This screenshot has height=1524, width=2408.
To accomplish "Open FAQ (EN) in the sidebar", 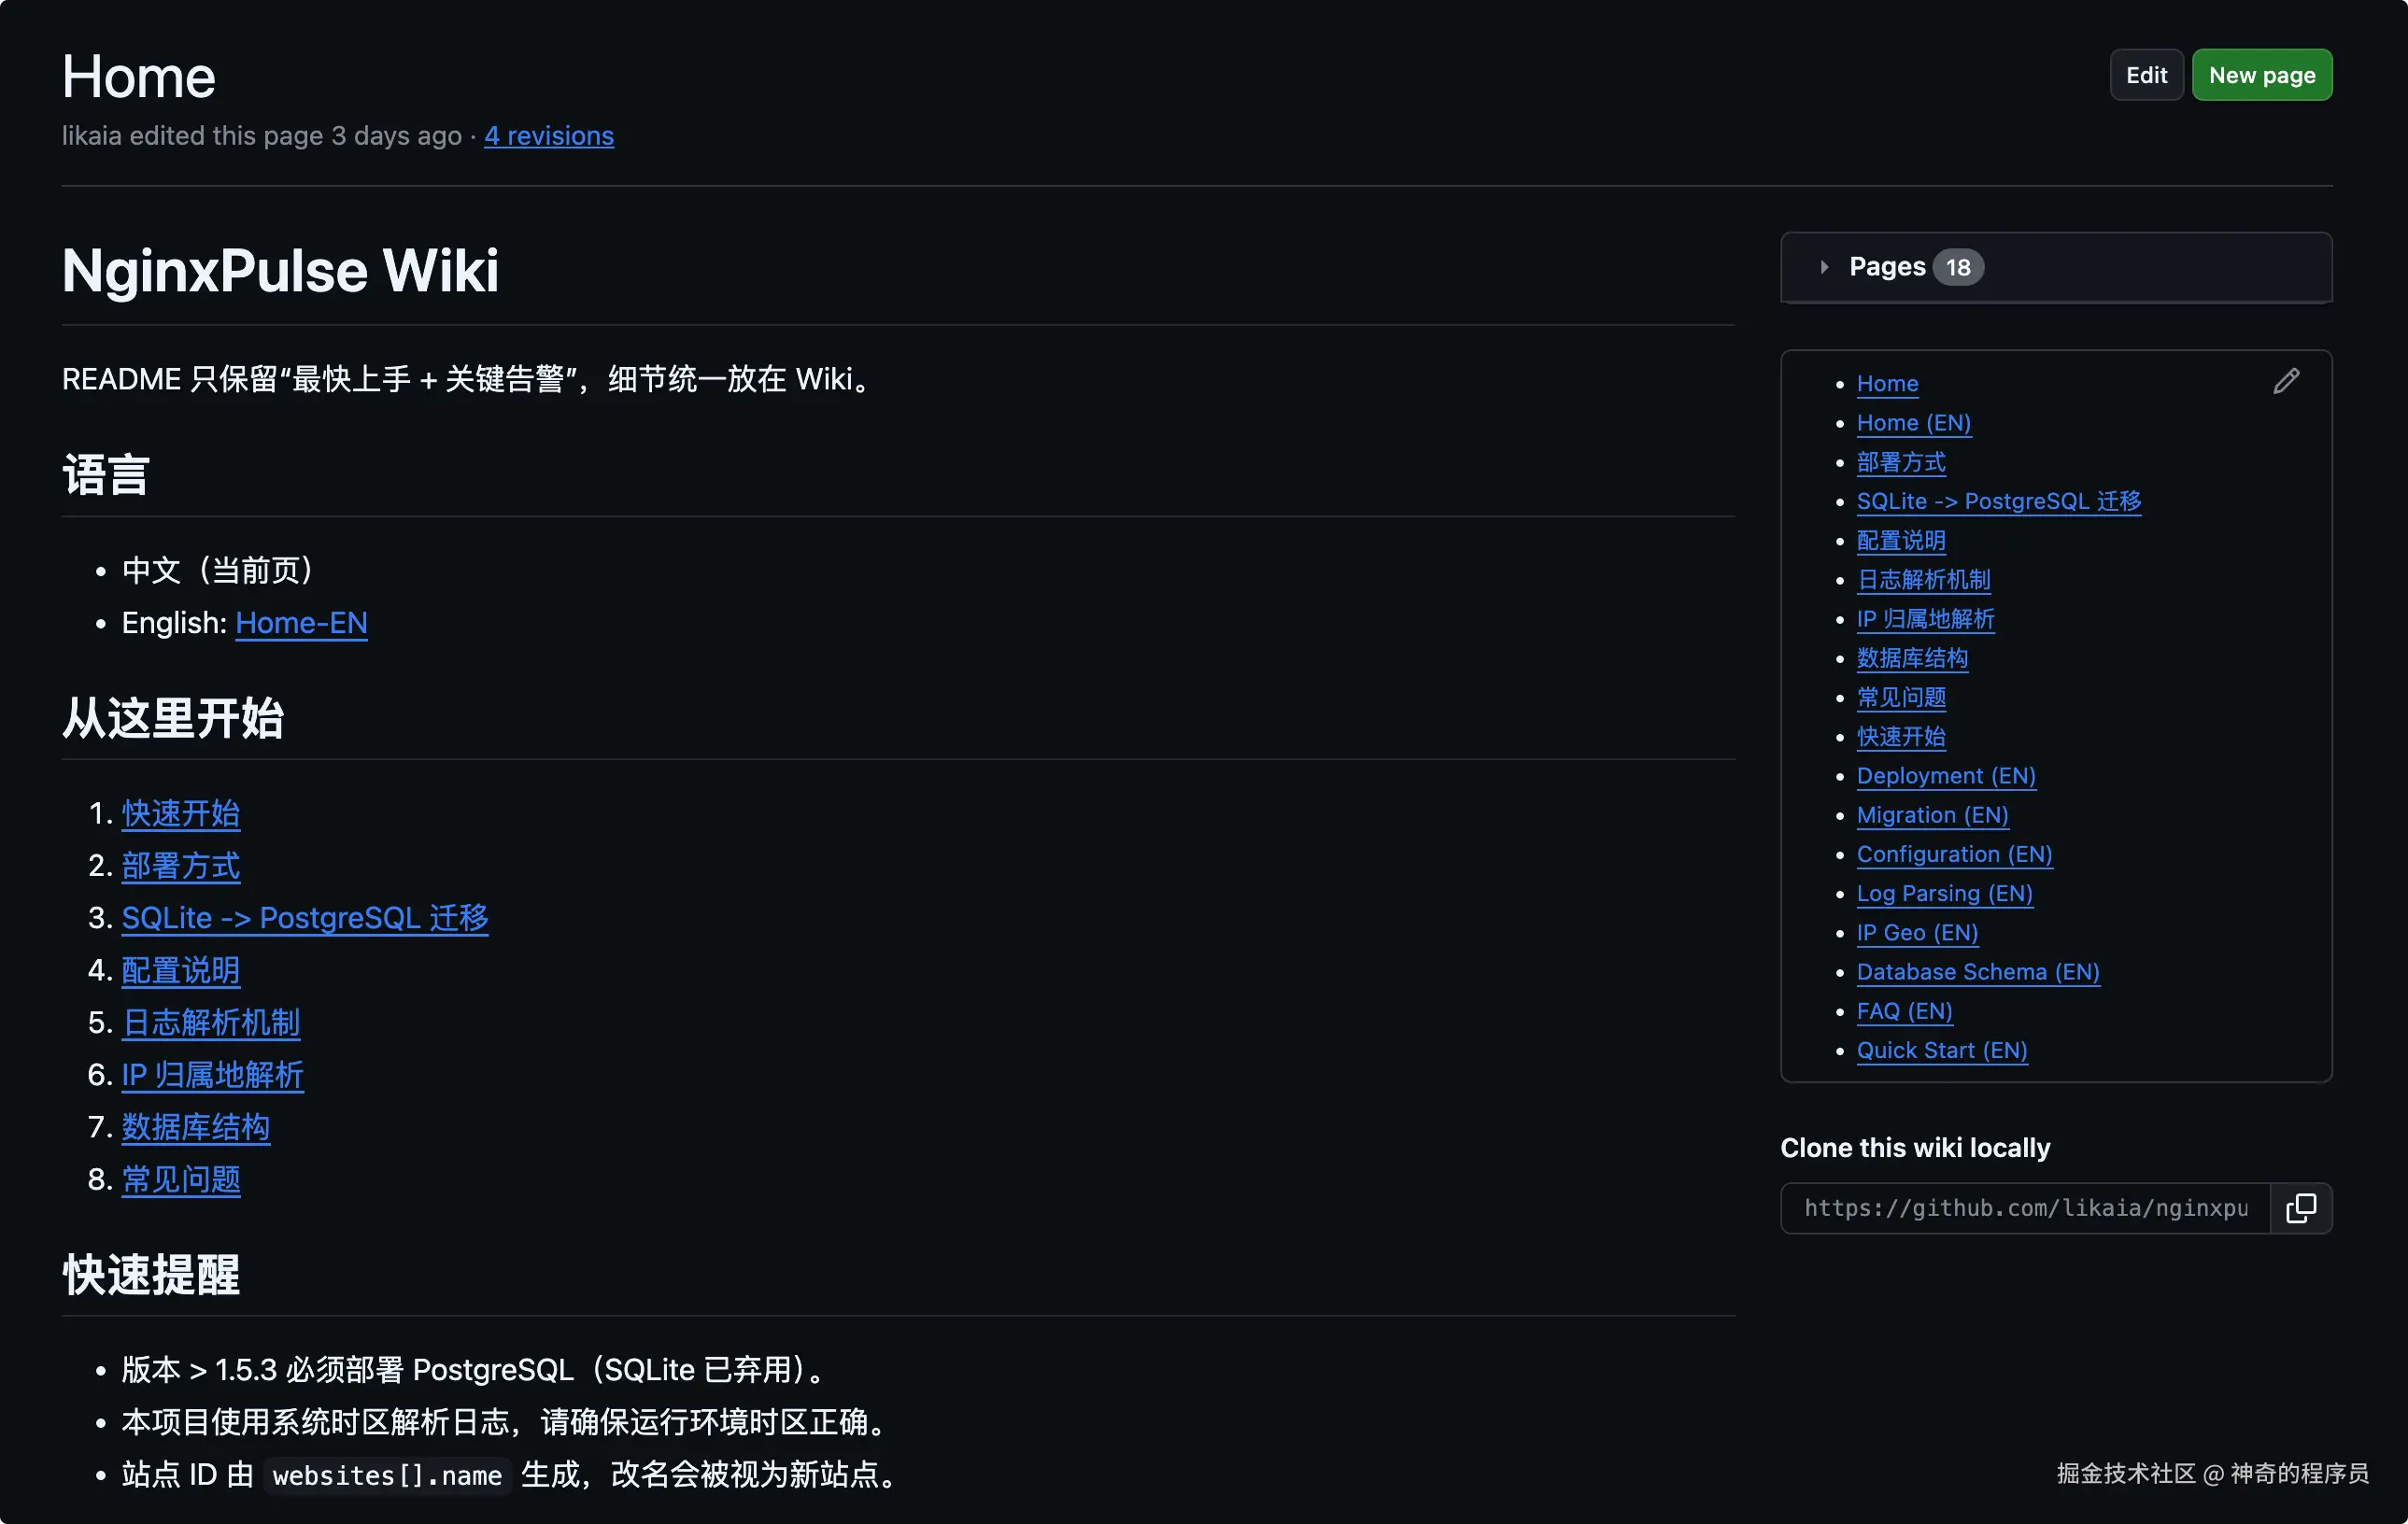I will [x=1903, y=1011].
